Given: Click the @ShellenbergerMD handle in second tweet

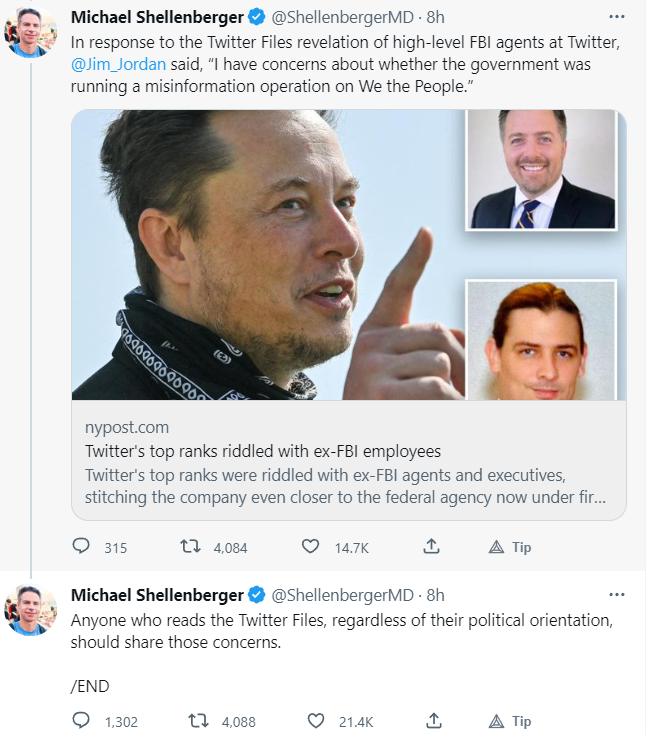Looking at the screenshot, I should pyautogui.click(x=343, y=595).
